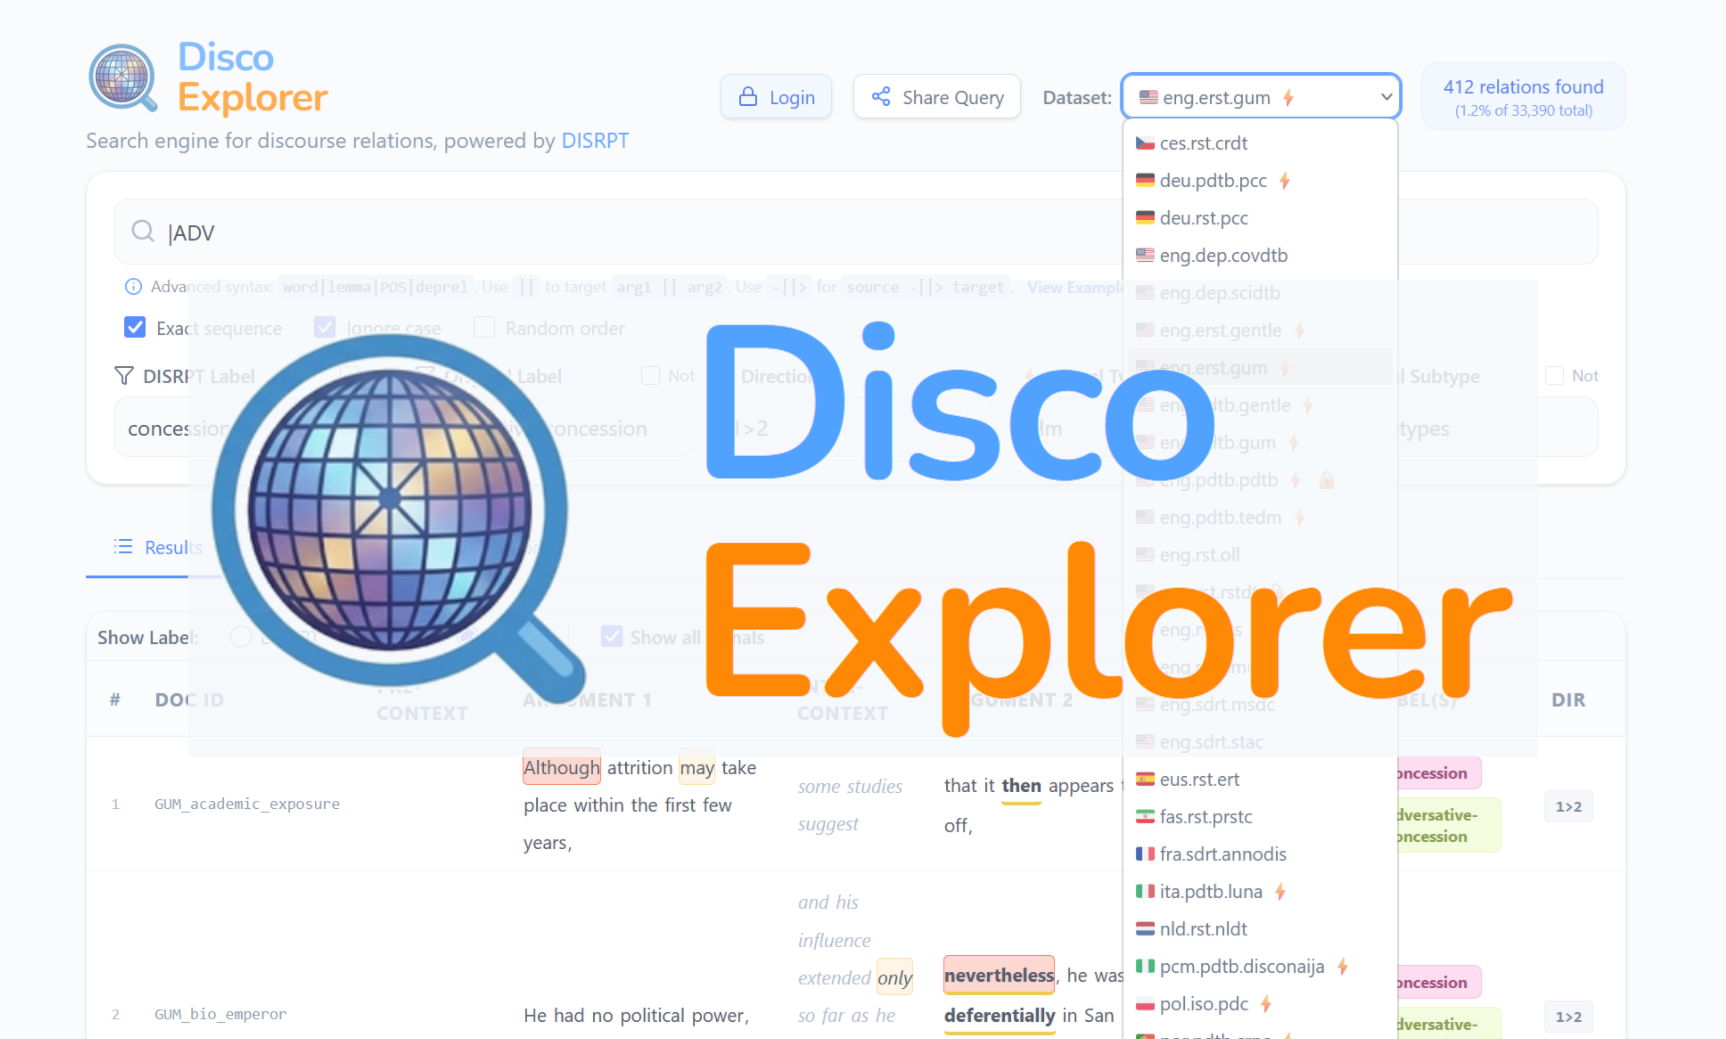Click the 1>2 direction badge in row 2
The height and width of the screenshot is (1039, 1726).
[x=1569, y=1017]
